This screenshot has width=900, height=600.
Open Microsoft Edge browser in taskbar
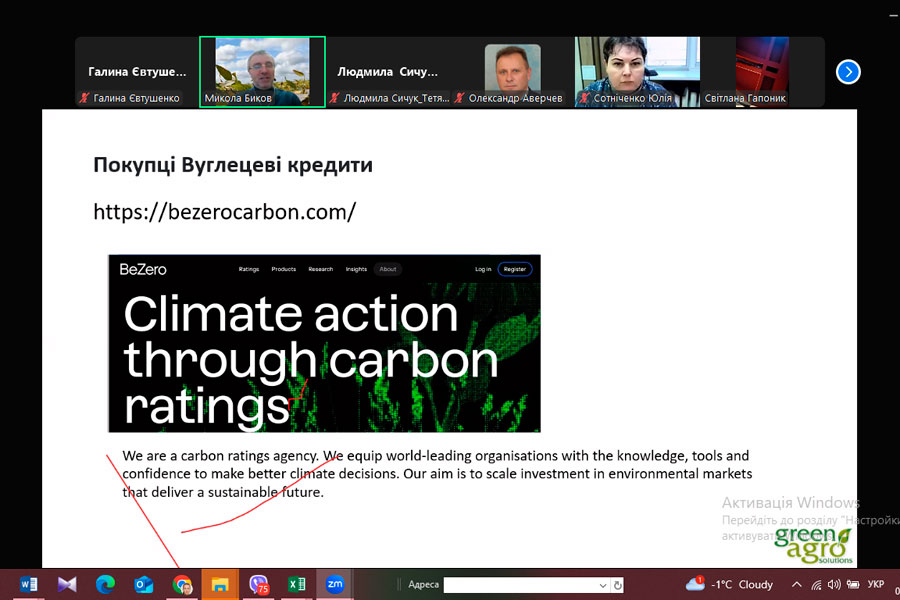[105, 584]
